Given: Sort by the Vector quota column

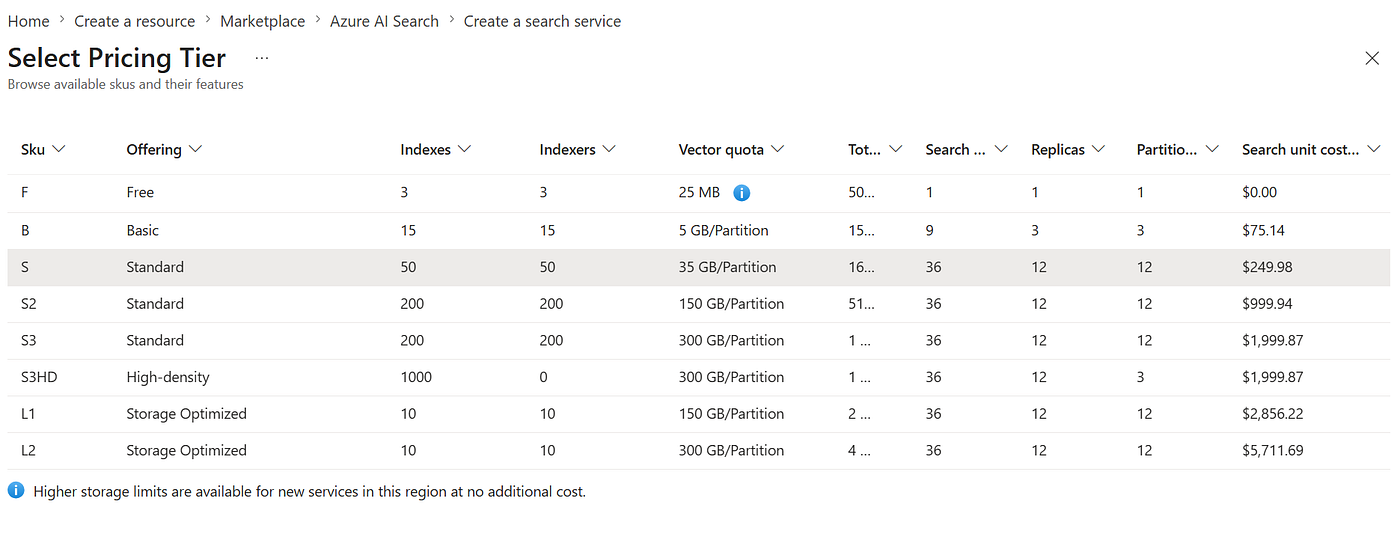Looking at the screenshot, I should [x=731, y=149].
